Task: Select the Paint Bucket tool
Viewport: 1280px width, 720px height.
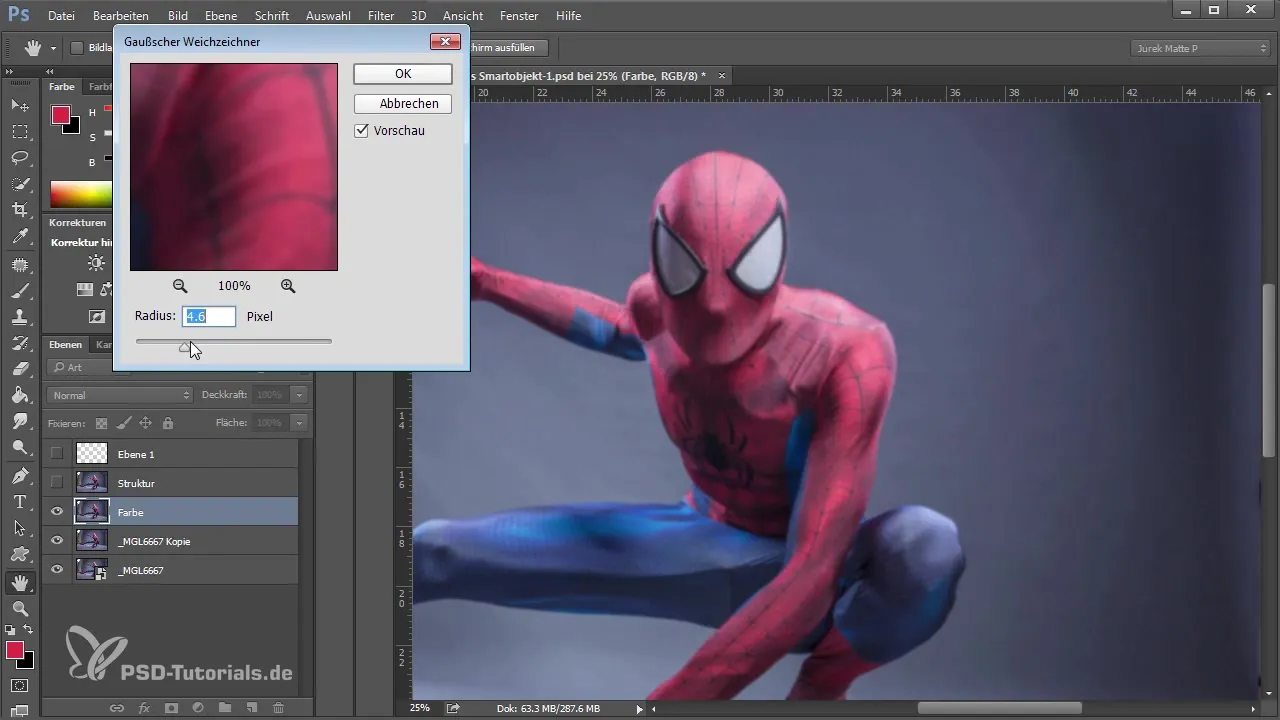Action: (19, 395)
